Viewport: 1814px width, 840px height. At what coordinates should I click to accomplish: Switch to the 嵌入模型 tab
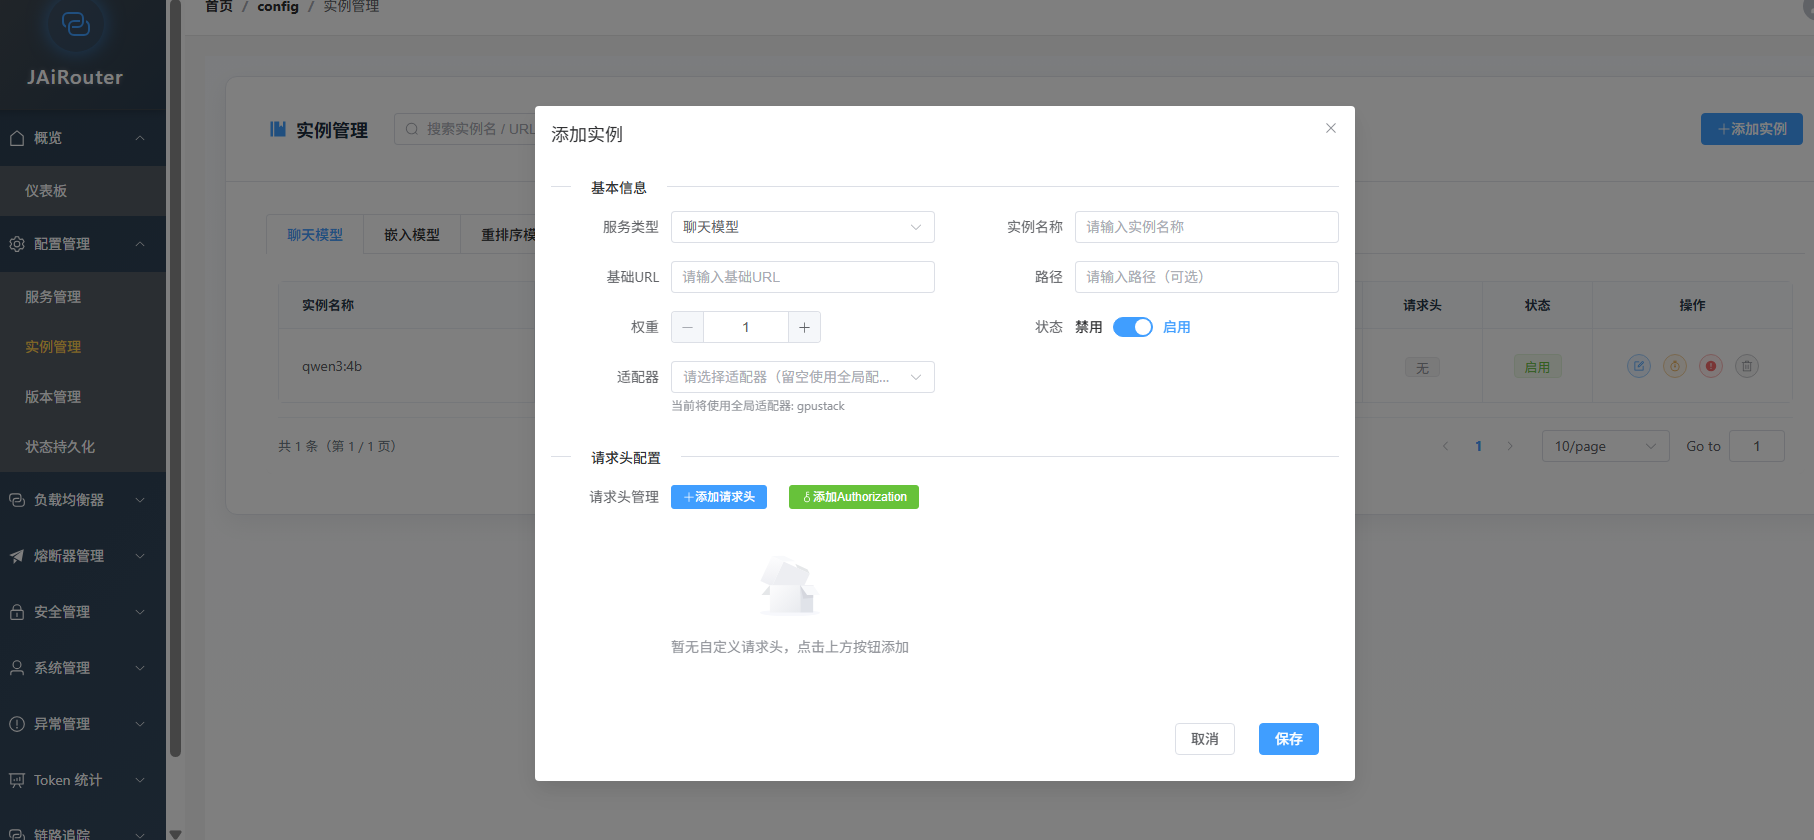coord(412,235)
